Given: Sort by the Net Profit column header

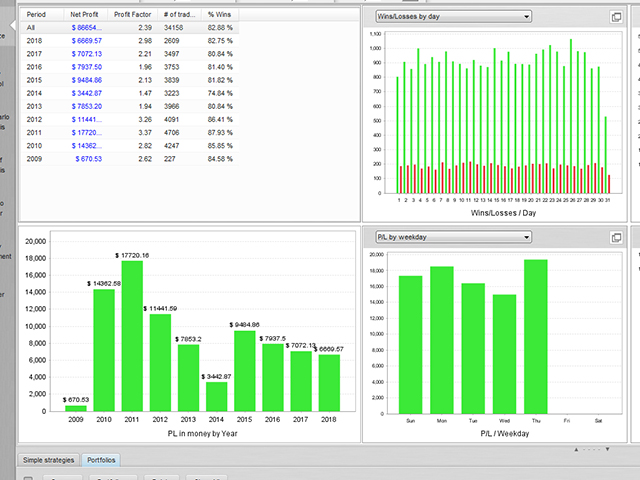Looking at the screenshot, I should 84,14.
